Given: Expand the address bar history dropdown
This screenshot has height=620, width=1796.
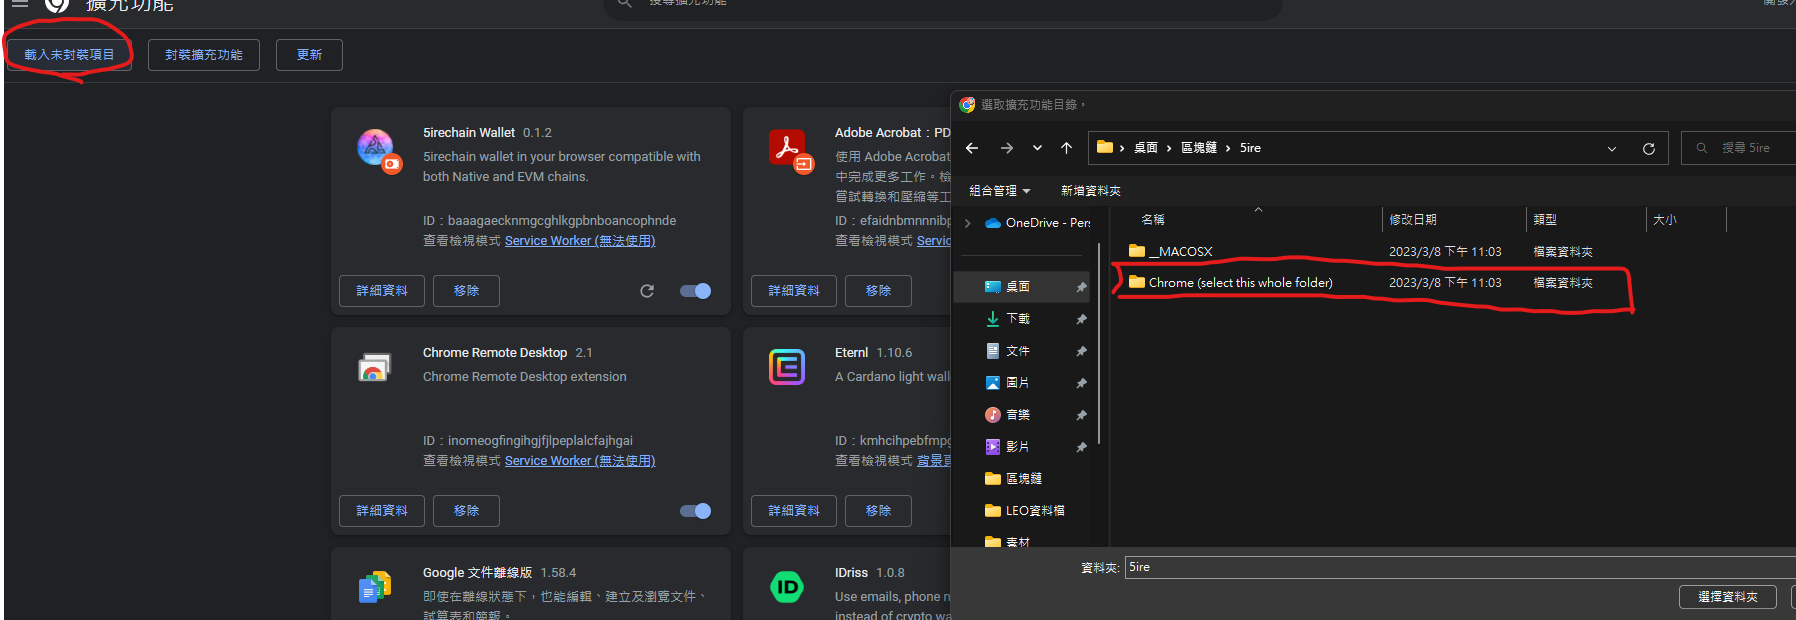Looking at the screenshot, I should [1612, 149].
